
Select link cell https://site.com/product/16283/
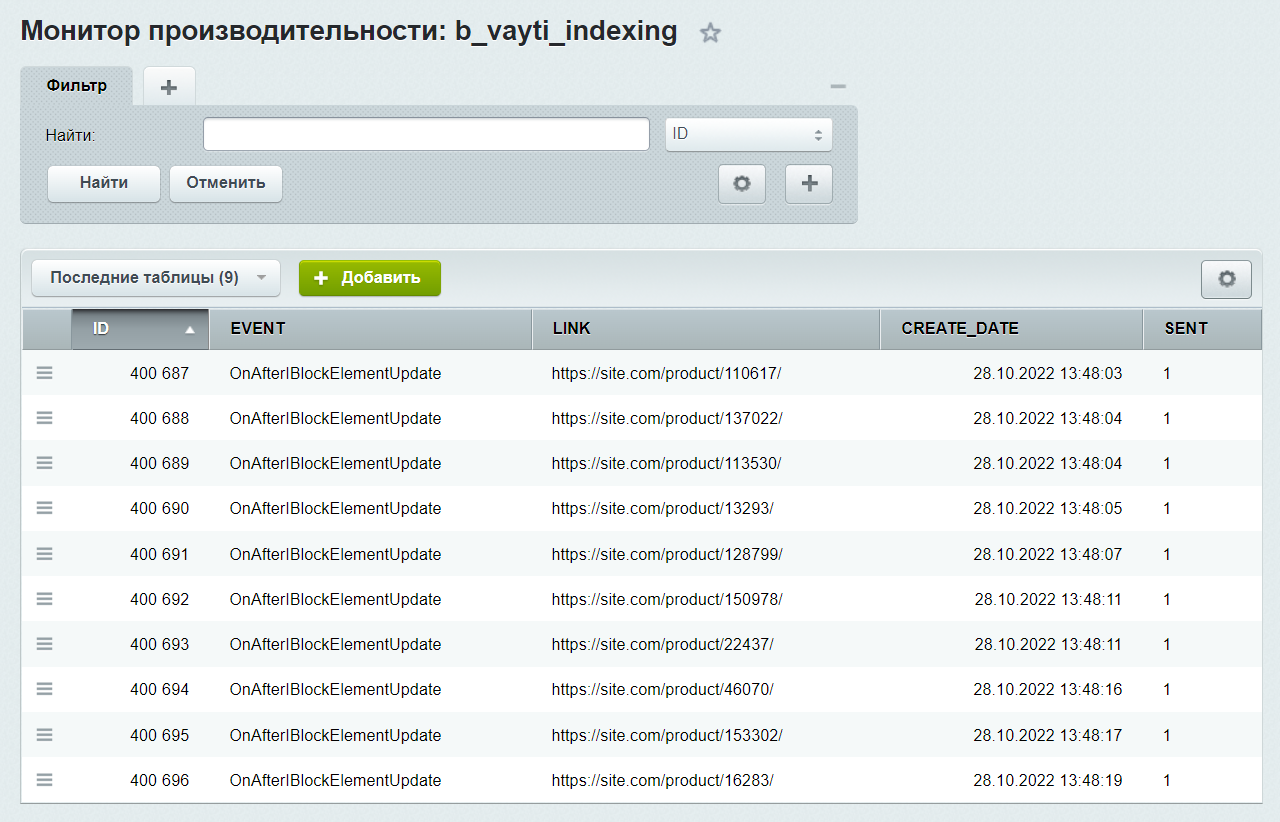pos(662,780)
